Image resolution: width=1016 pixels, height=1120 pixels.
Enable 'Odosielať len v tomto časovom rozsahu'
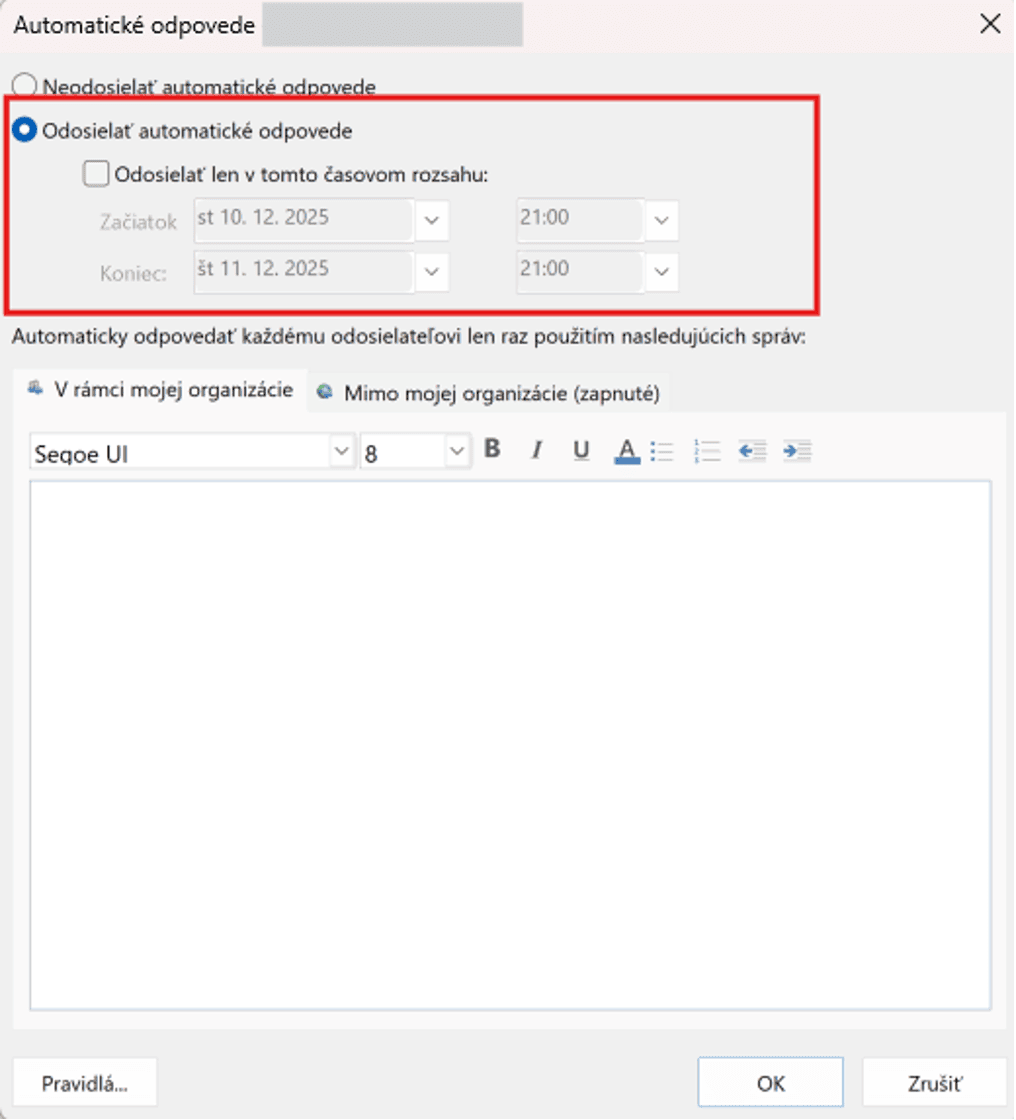click(x=96, y=173)
